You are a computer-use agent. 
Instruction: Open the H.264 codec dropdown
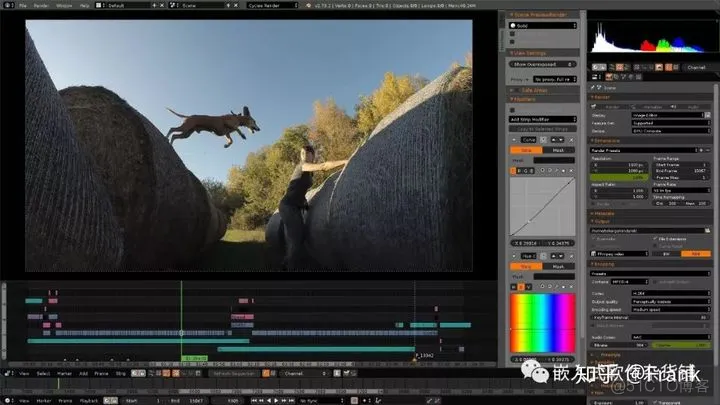pyautogui.click(x=671, y=293)
